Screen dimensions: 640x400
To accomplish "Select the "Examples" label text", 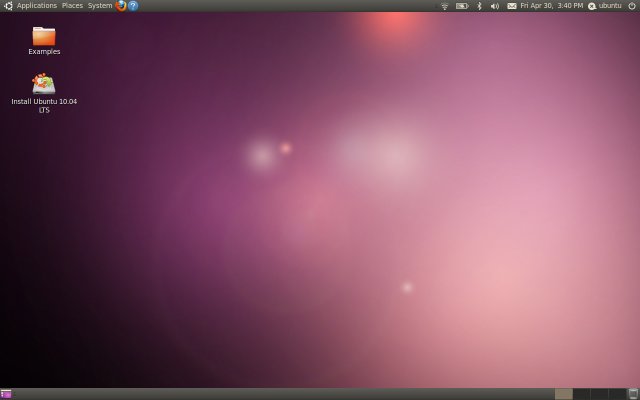I will click(44, 51).
